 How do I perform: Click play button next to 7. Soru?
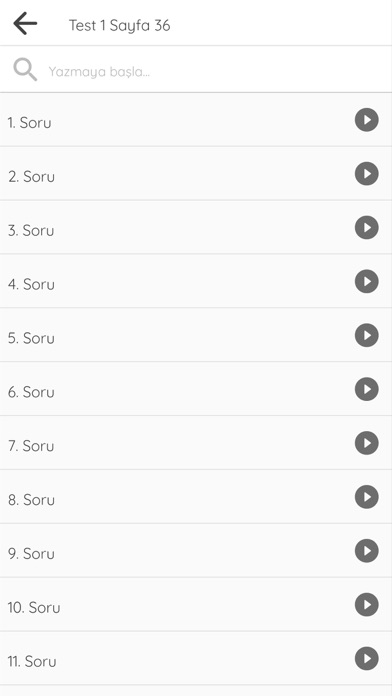tap(366, 443)
